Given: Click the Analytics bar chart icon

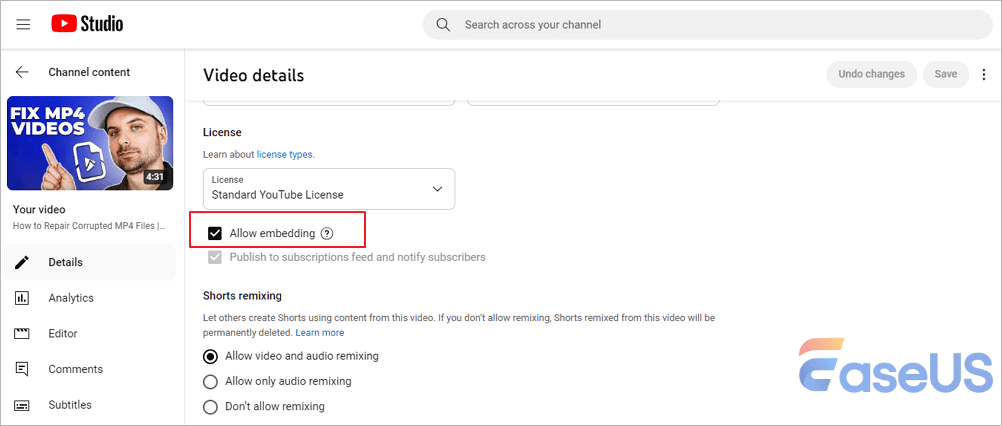Looking at the screenshot, I should click(22, 298).
